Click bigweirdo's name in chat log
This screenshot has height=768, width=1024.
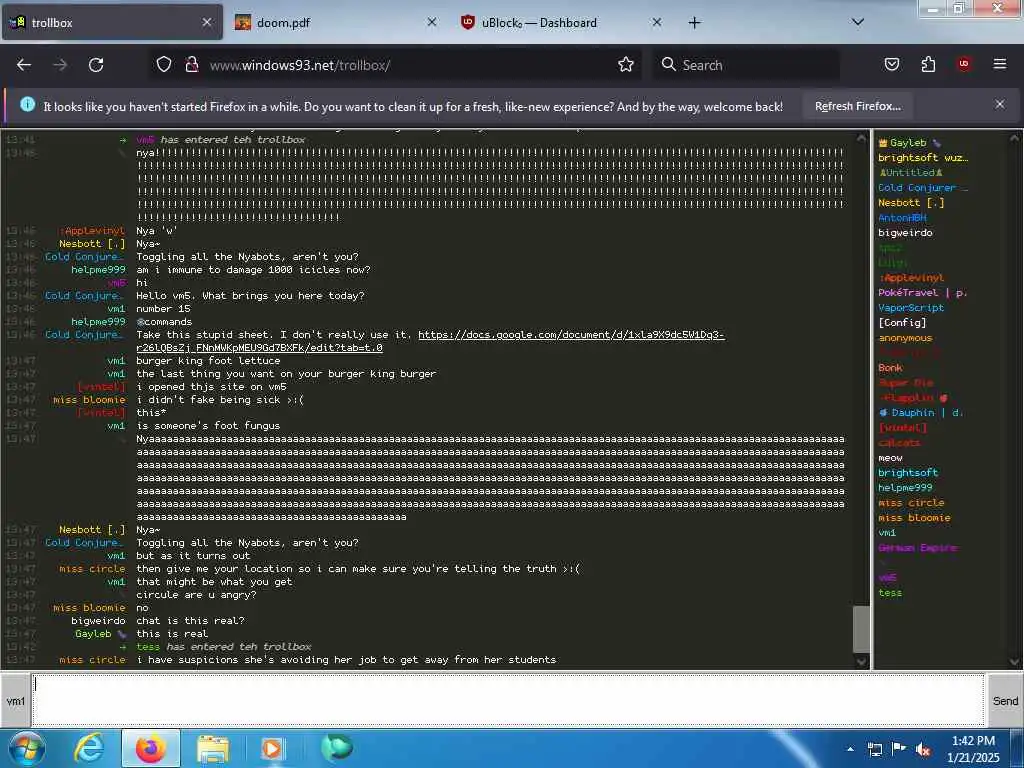pyautogui.click(x=98, y=620)
